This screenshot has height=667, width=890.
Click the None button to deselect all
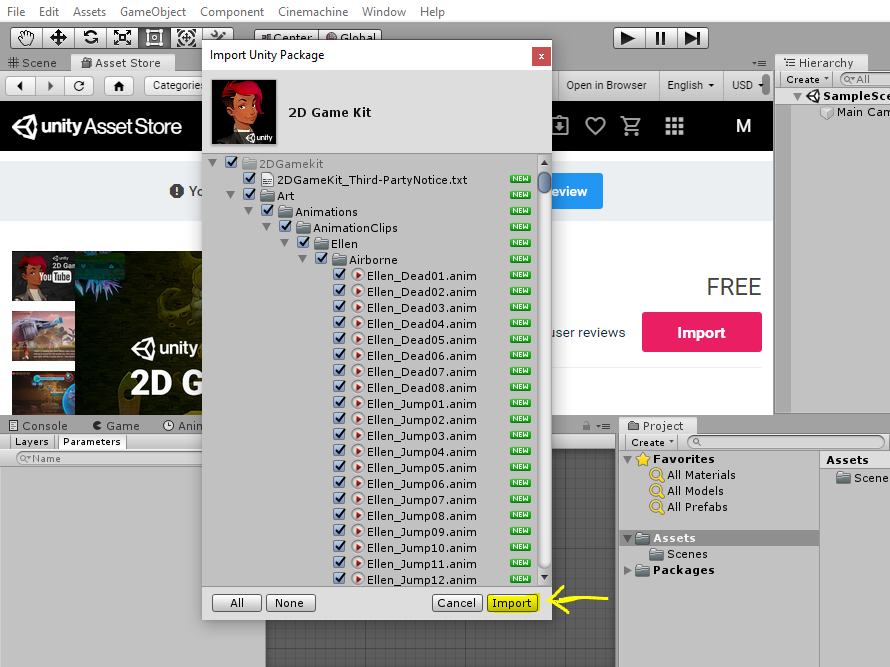click(x=289, y=603)
